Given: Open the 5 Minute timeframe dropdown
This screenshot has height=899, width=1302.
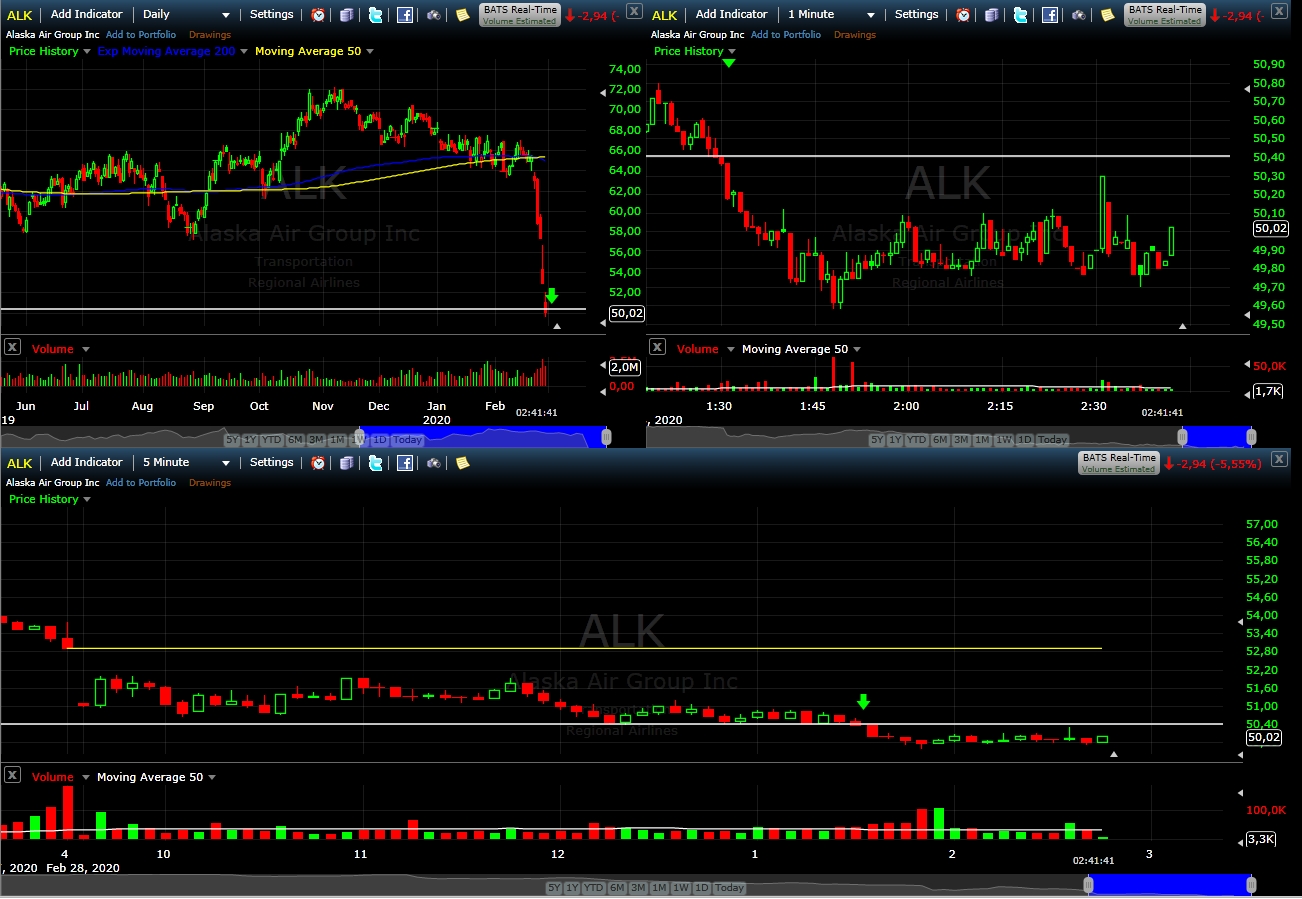Looking at the screenshot, I should 186,463.
